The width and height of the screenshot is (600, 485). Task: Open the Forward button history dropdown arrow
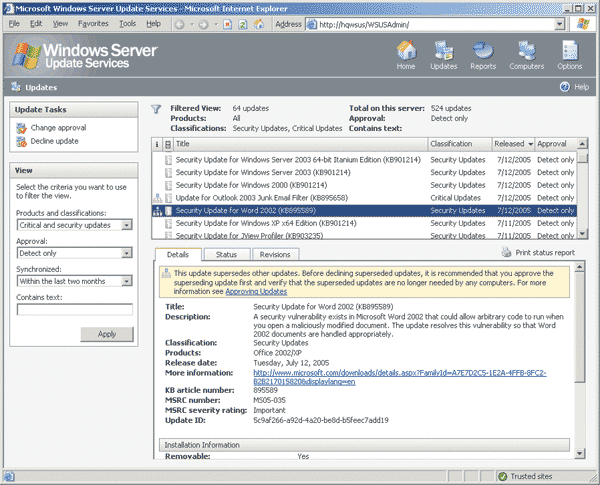coord(216,24)
